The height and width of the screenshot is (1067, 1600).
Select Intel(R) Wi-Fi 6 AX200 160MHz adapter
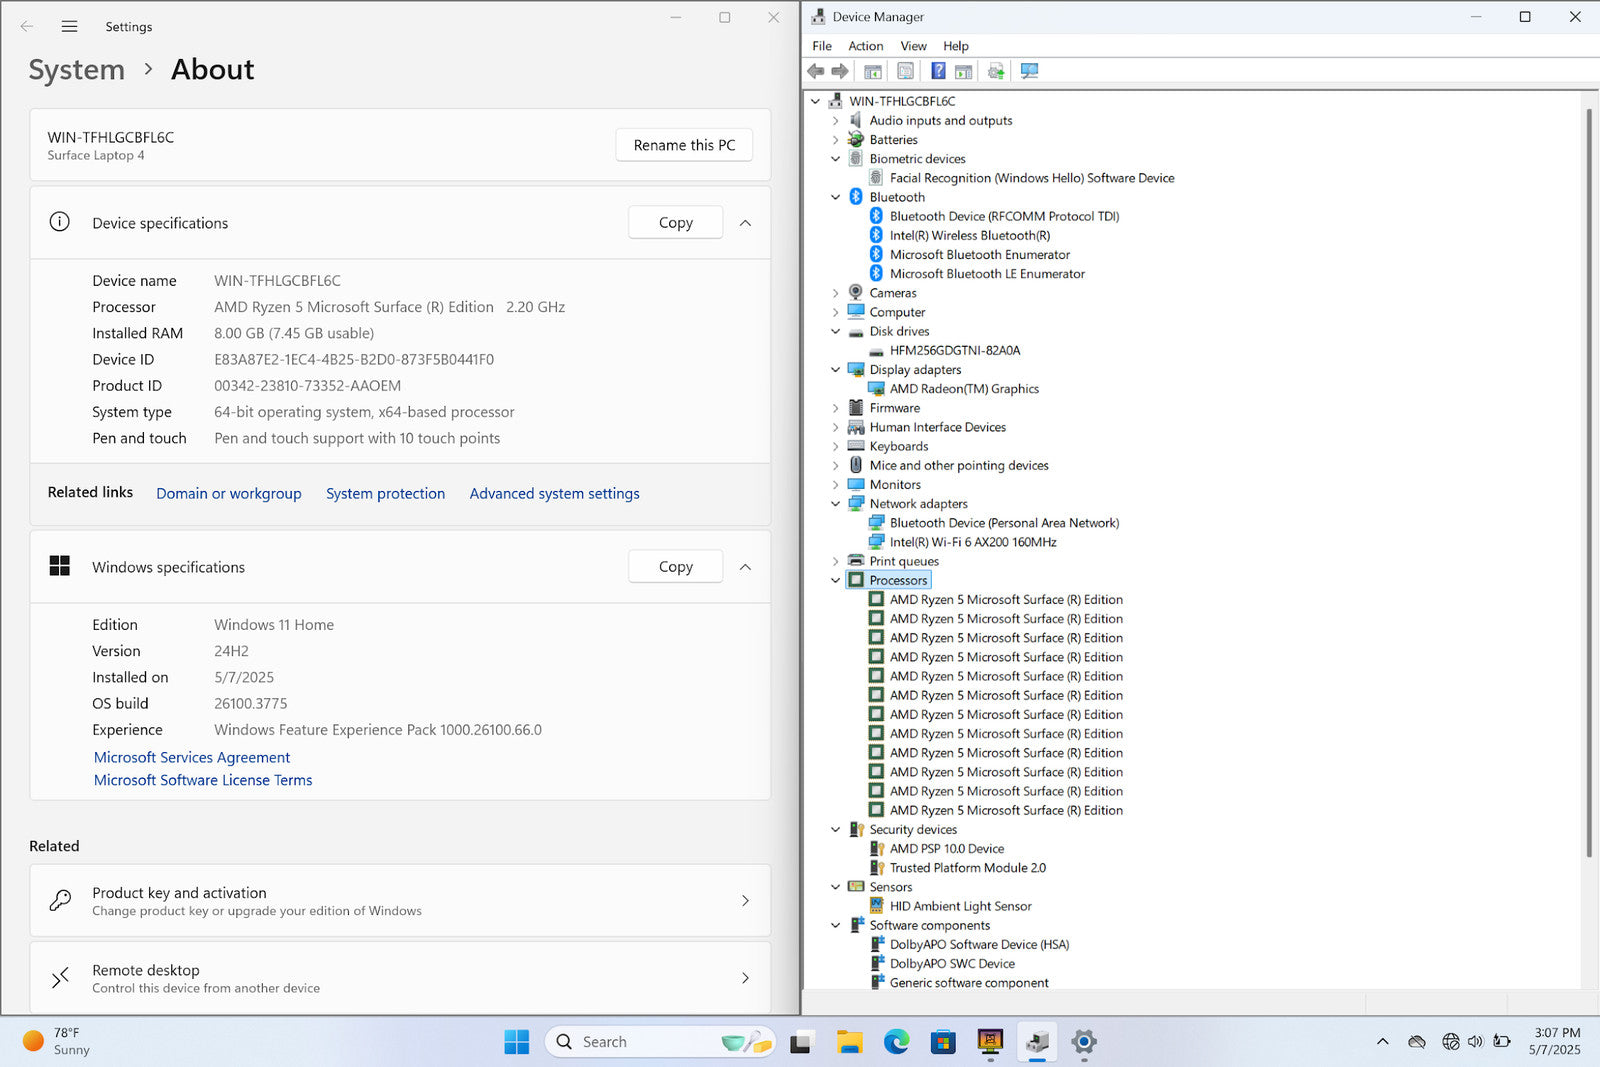click(x=973, y=542)
